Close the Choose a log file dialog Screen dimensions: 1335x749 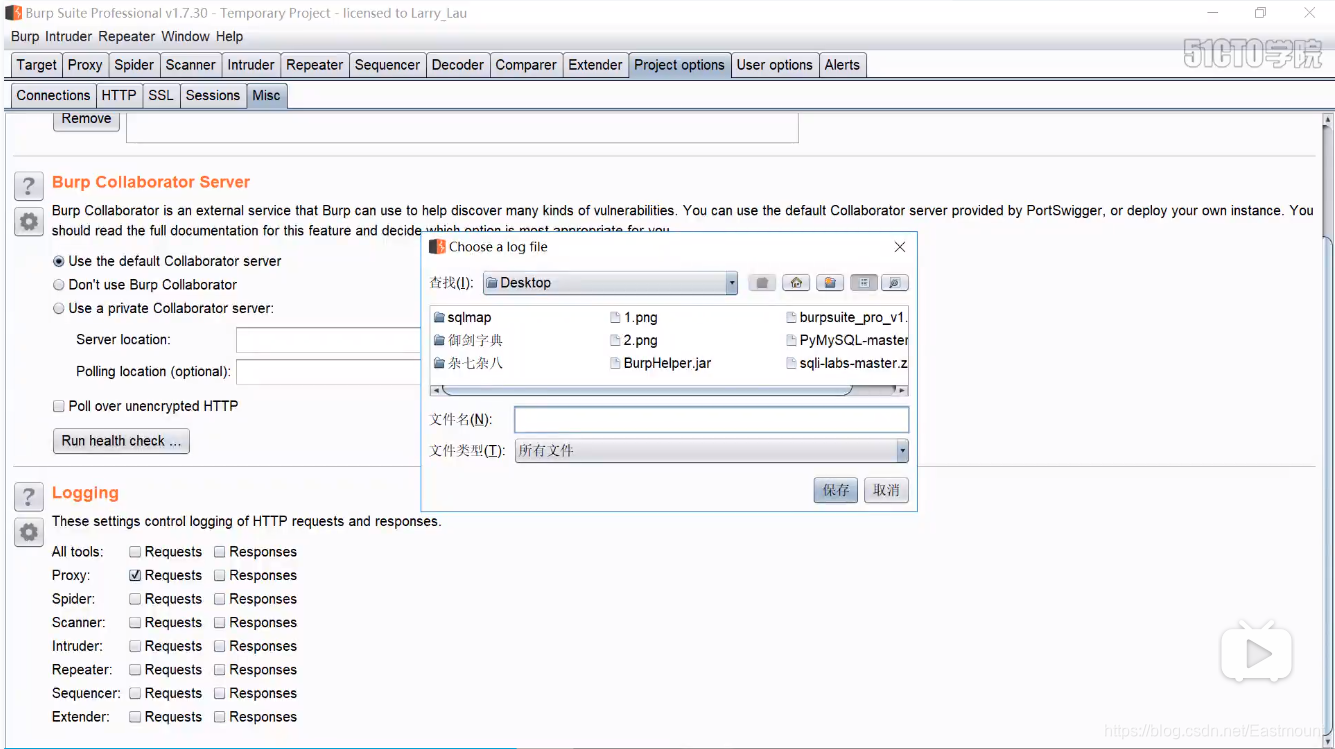pyautogui.click(x=900, y=247)
